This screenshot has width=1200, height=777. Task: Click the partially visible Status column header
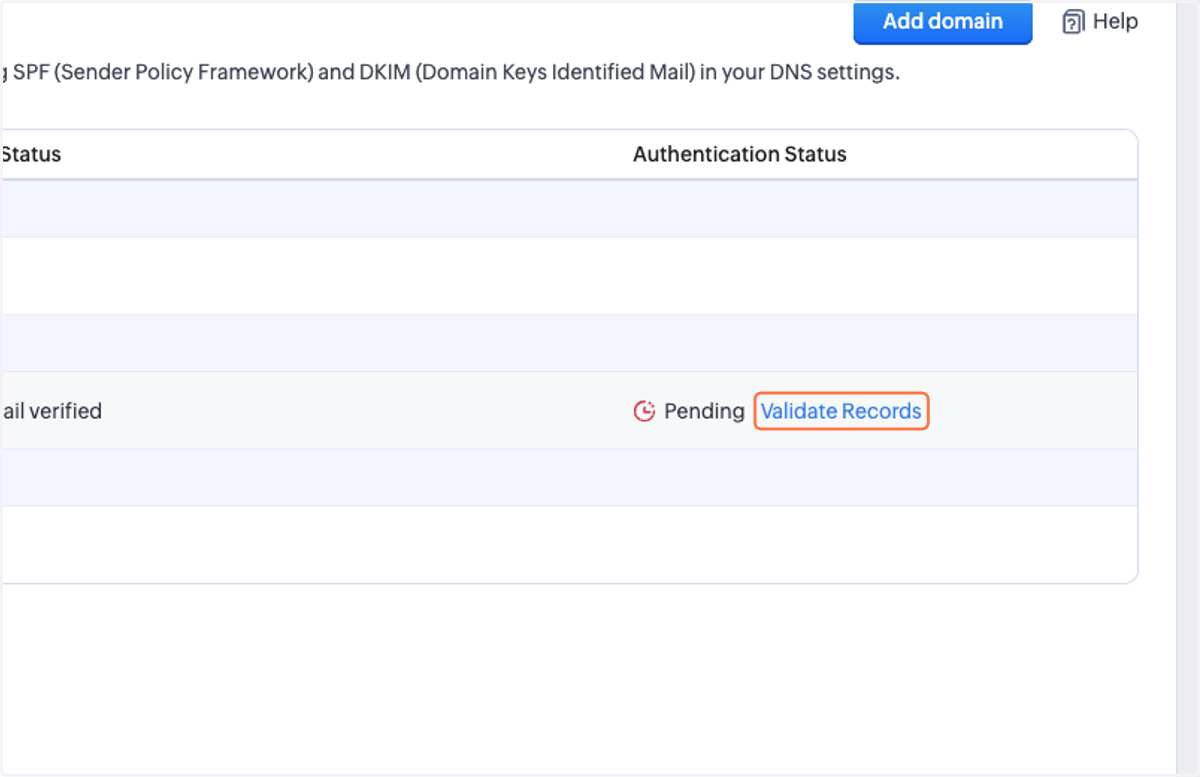click(x=30, y=154)
